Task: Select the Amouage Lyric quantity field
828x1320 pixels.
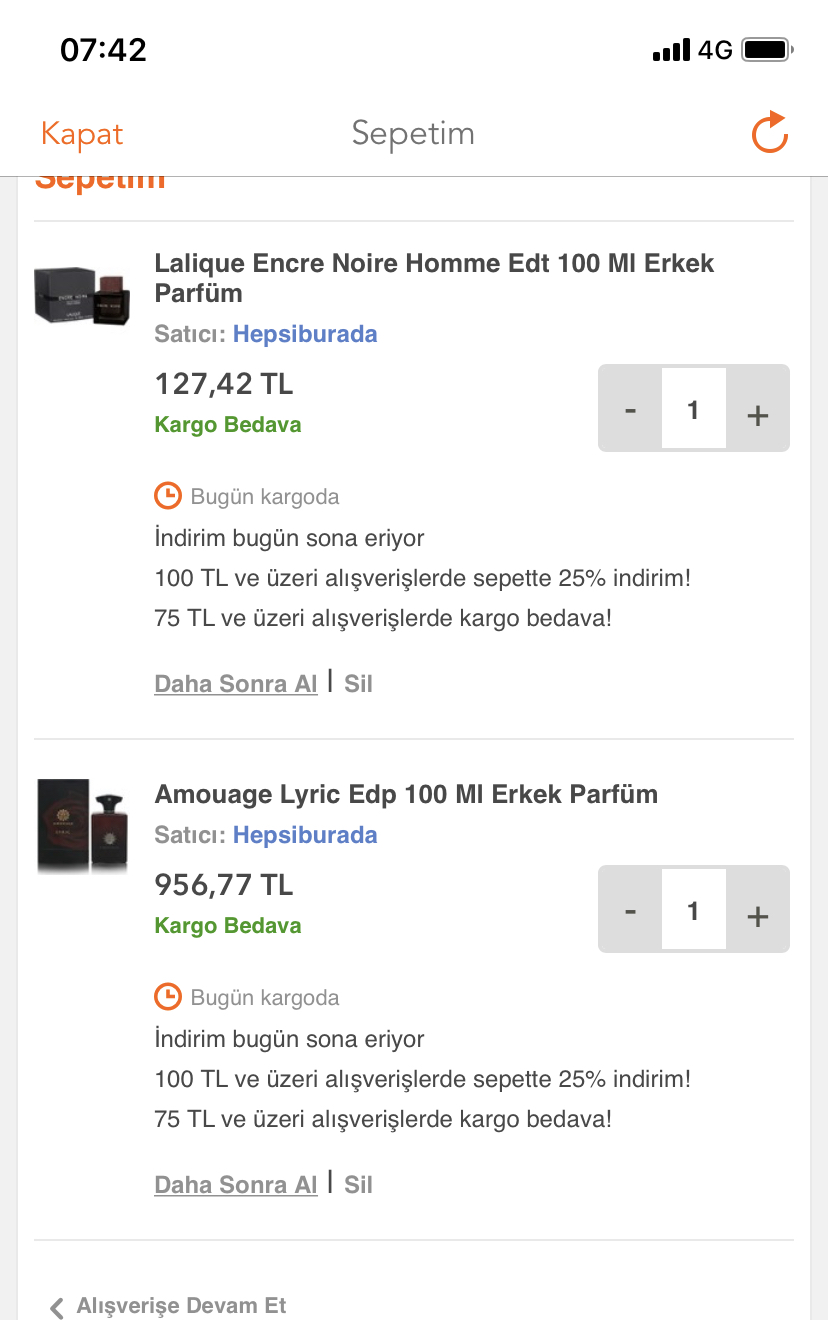Action: [x=693, y=909]
